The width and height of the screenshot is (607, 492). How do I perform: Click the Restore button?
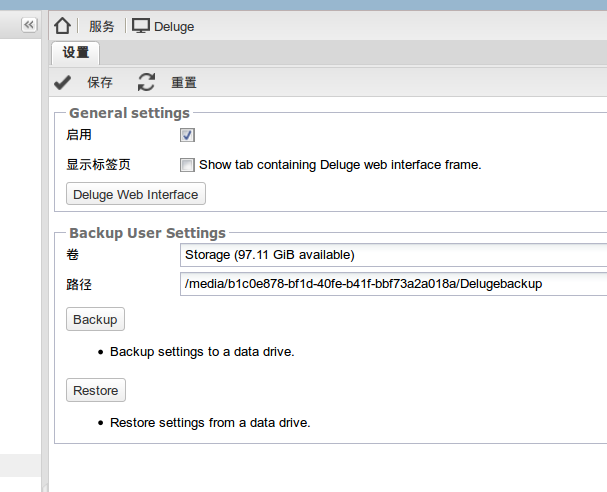click(96, 390)
